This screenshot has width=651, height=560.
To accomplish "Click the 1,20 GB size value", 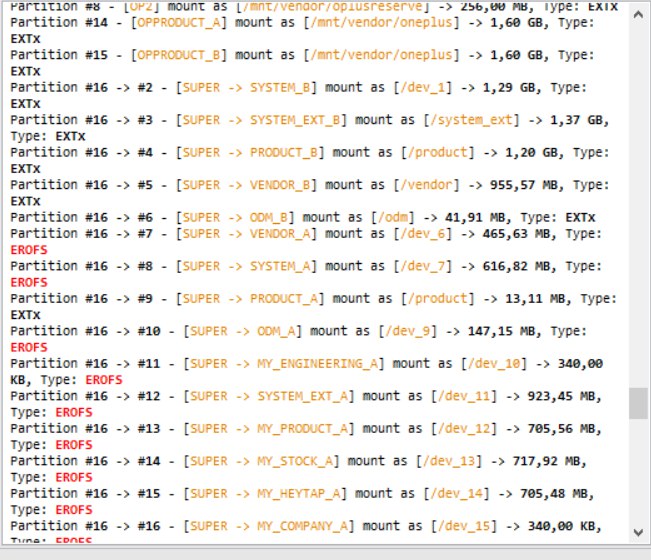I will point(532,152).
